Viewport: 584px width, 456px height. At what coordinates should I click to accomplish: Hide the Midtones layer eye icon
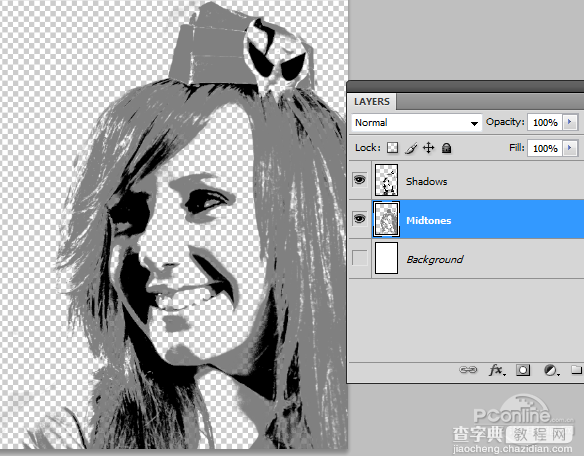359,219
